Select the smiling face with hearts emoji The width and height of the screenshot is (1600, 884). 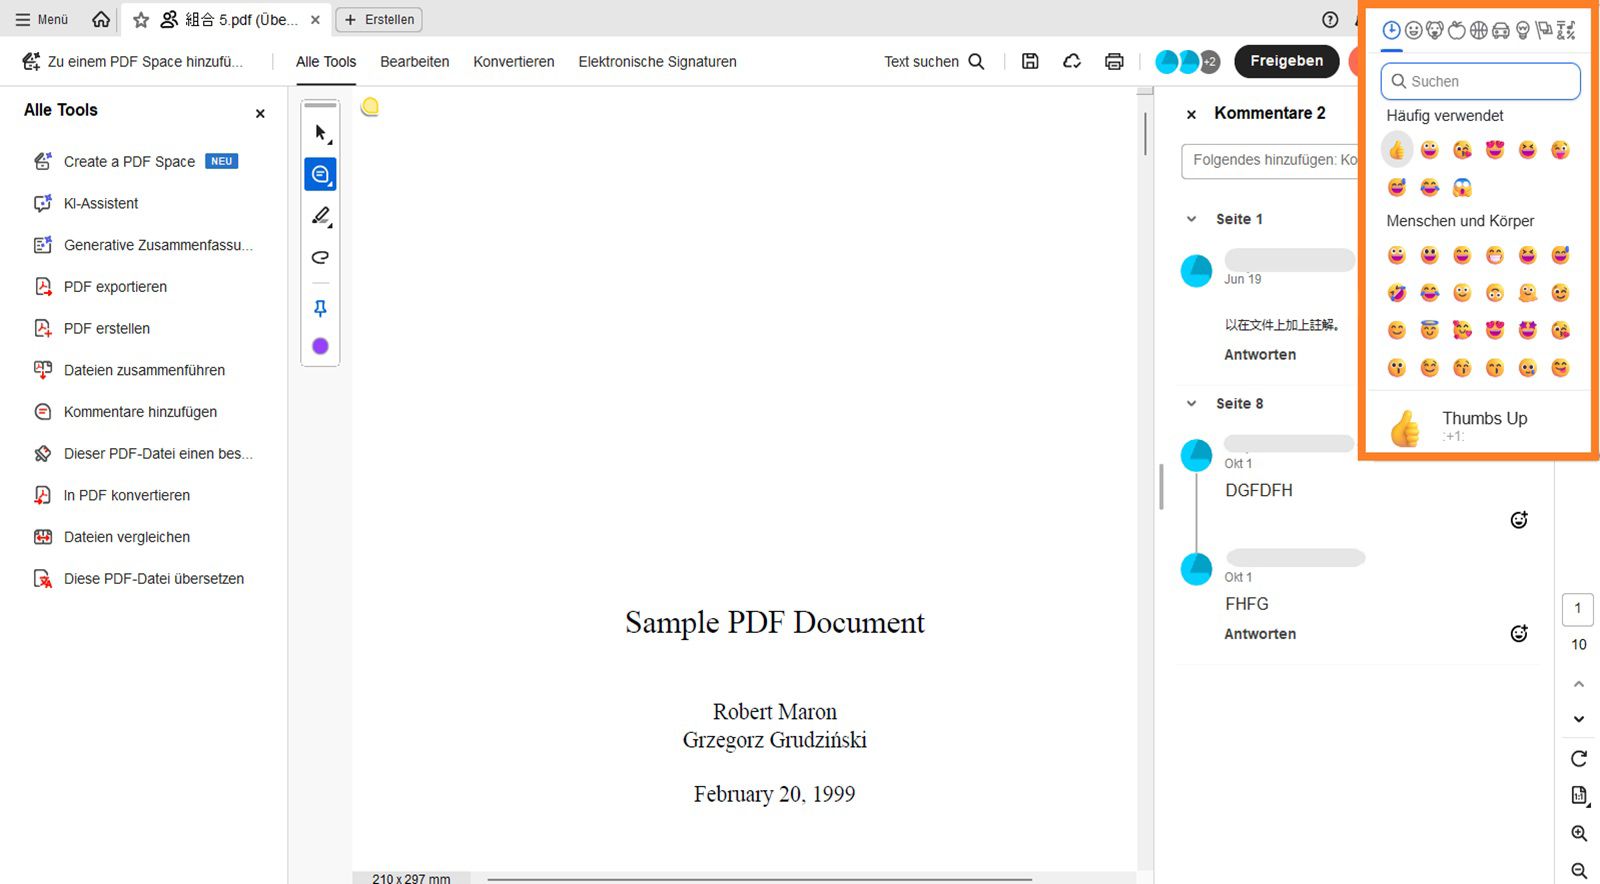[x=1462, y=330]
